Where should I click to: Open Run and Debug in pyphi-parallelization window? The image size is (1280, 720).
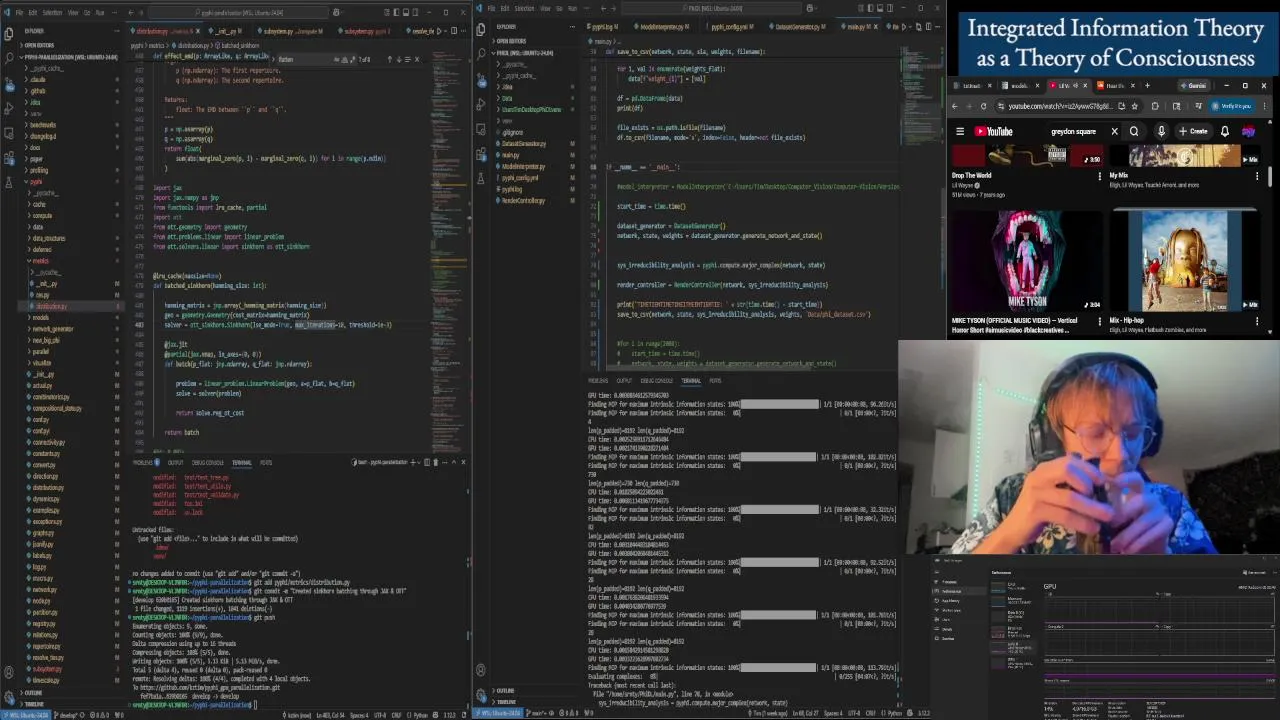coord(9,108)
